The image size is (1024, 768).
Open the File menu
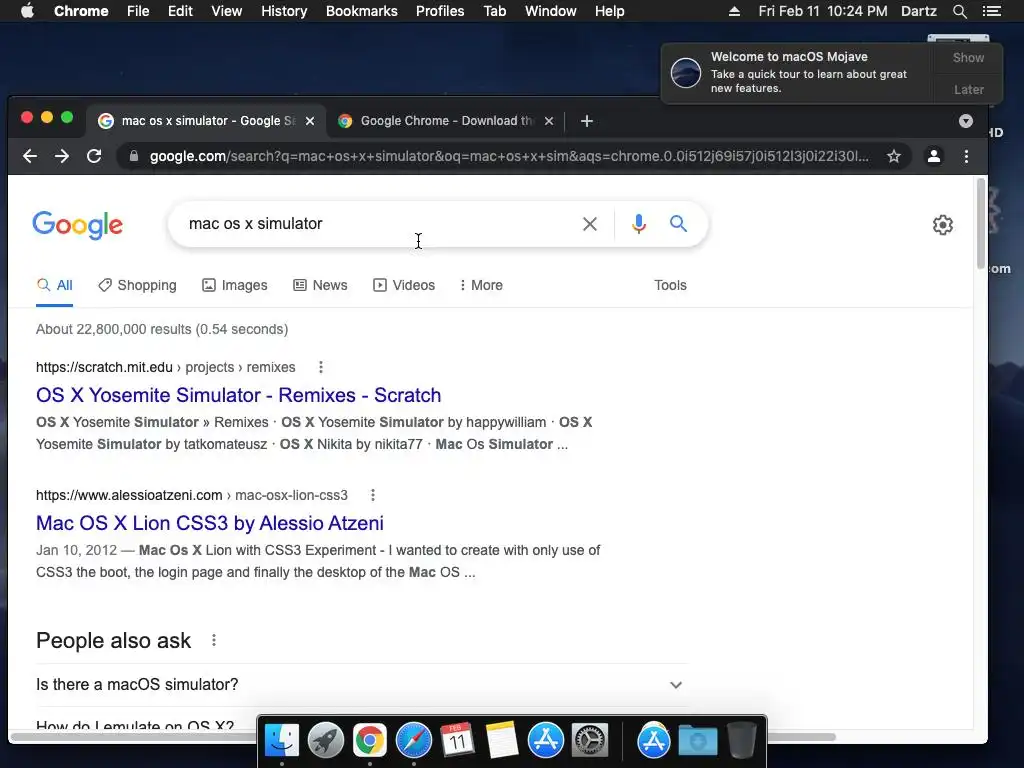point(138,11)
